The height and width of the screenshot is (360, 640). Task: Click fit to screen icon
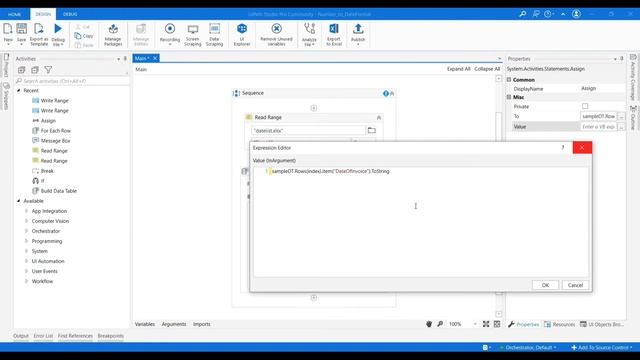[x=486, y=324]
